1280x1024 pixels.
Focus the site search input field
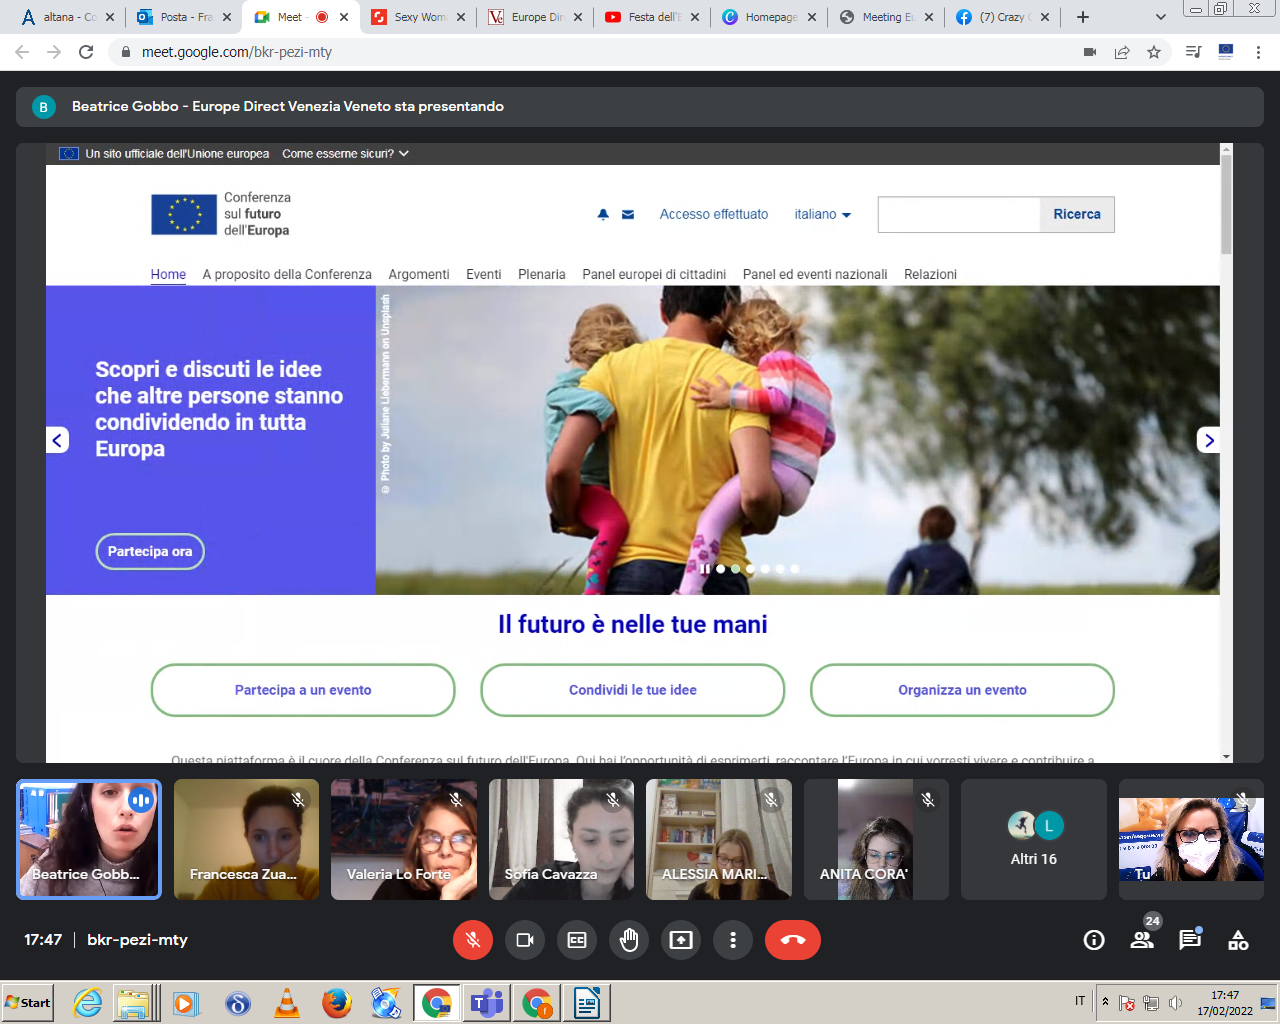(959, 214)
